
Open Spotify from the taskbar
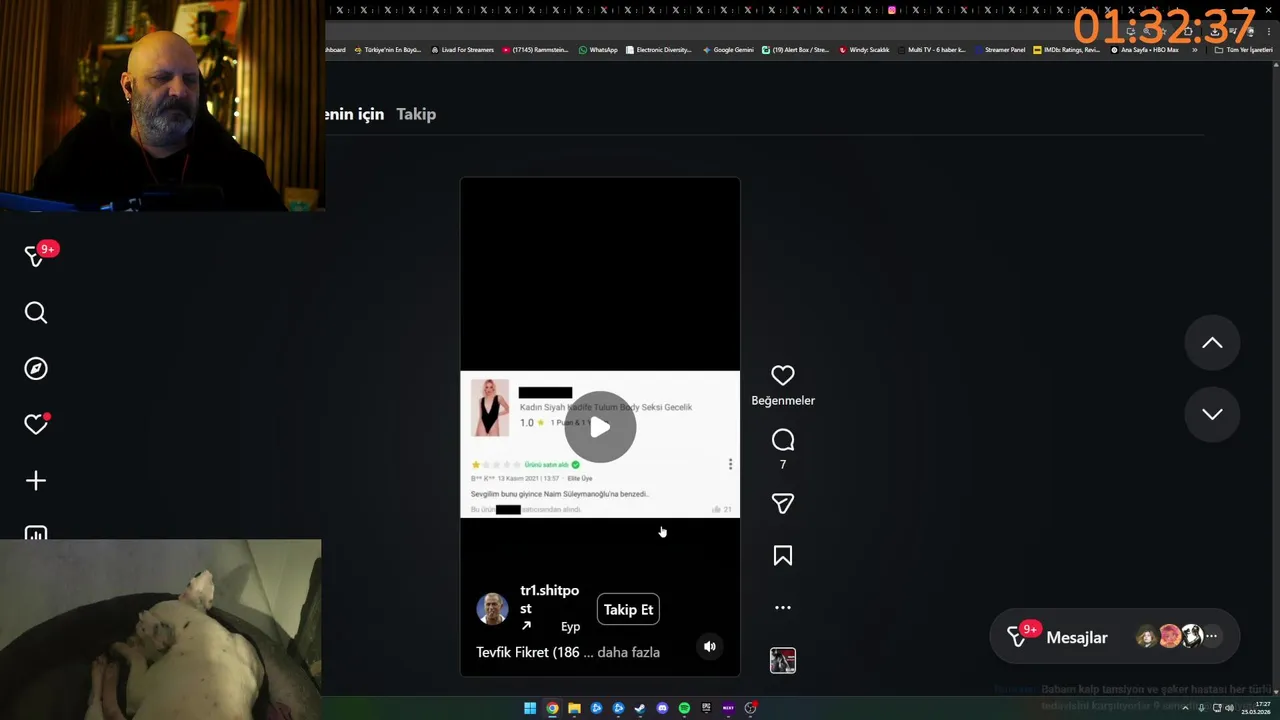tap(684, 708)
